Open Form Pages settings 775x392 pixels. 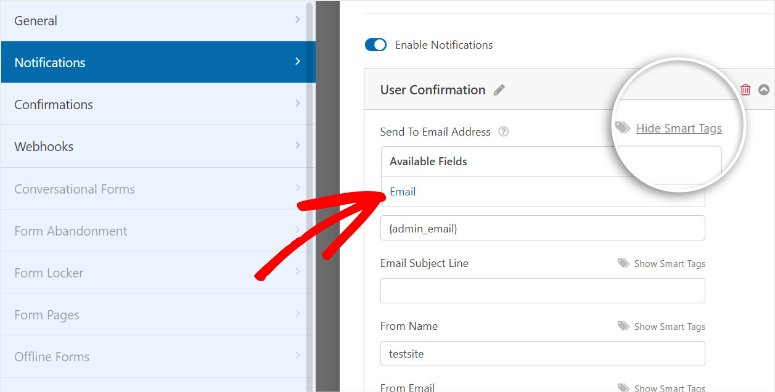coord(158,315)
